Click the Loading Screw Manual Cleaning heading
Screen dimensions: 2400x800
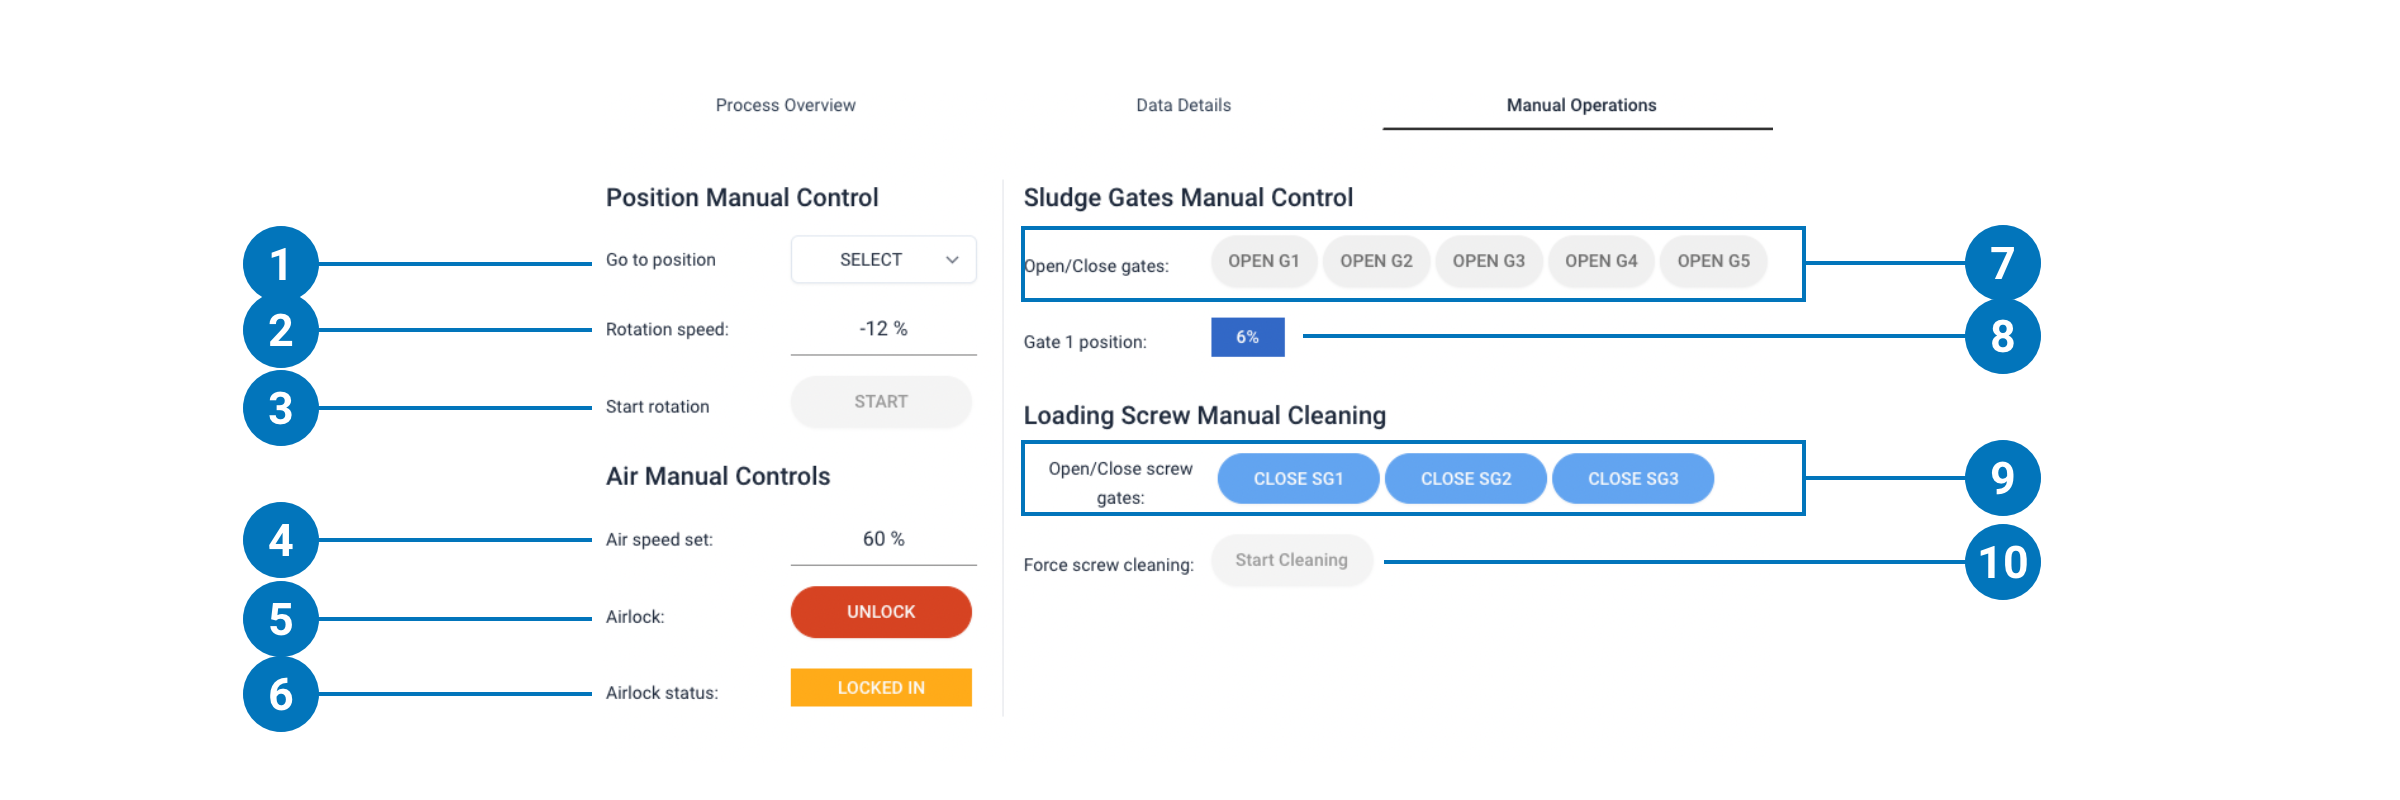1205,415
